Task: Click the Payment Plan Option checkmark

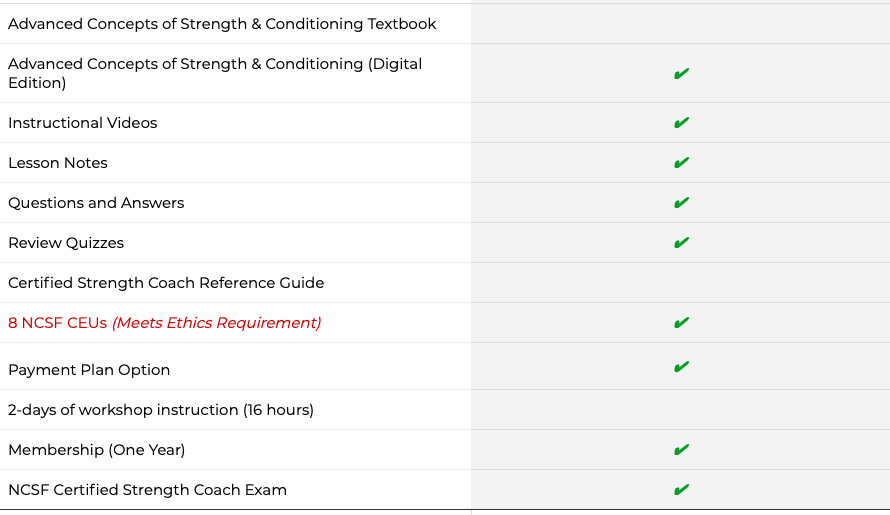Action: click(x=681, y=367)
